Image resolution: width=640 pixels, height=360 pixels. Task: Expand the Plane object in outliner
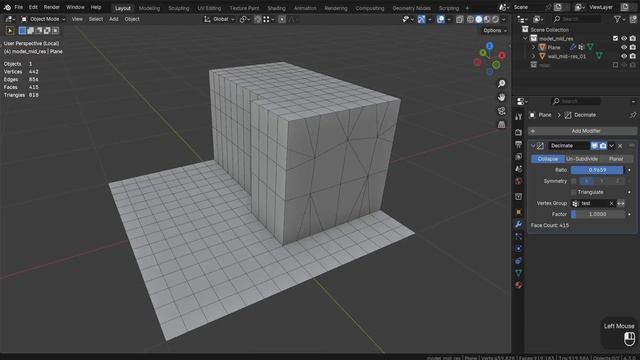(x=533, y=47)
